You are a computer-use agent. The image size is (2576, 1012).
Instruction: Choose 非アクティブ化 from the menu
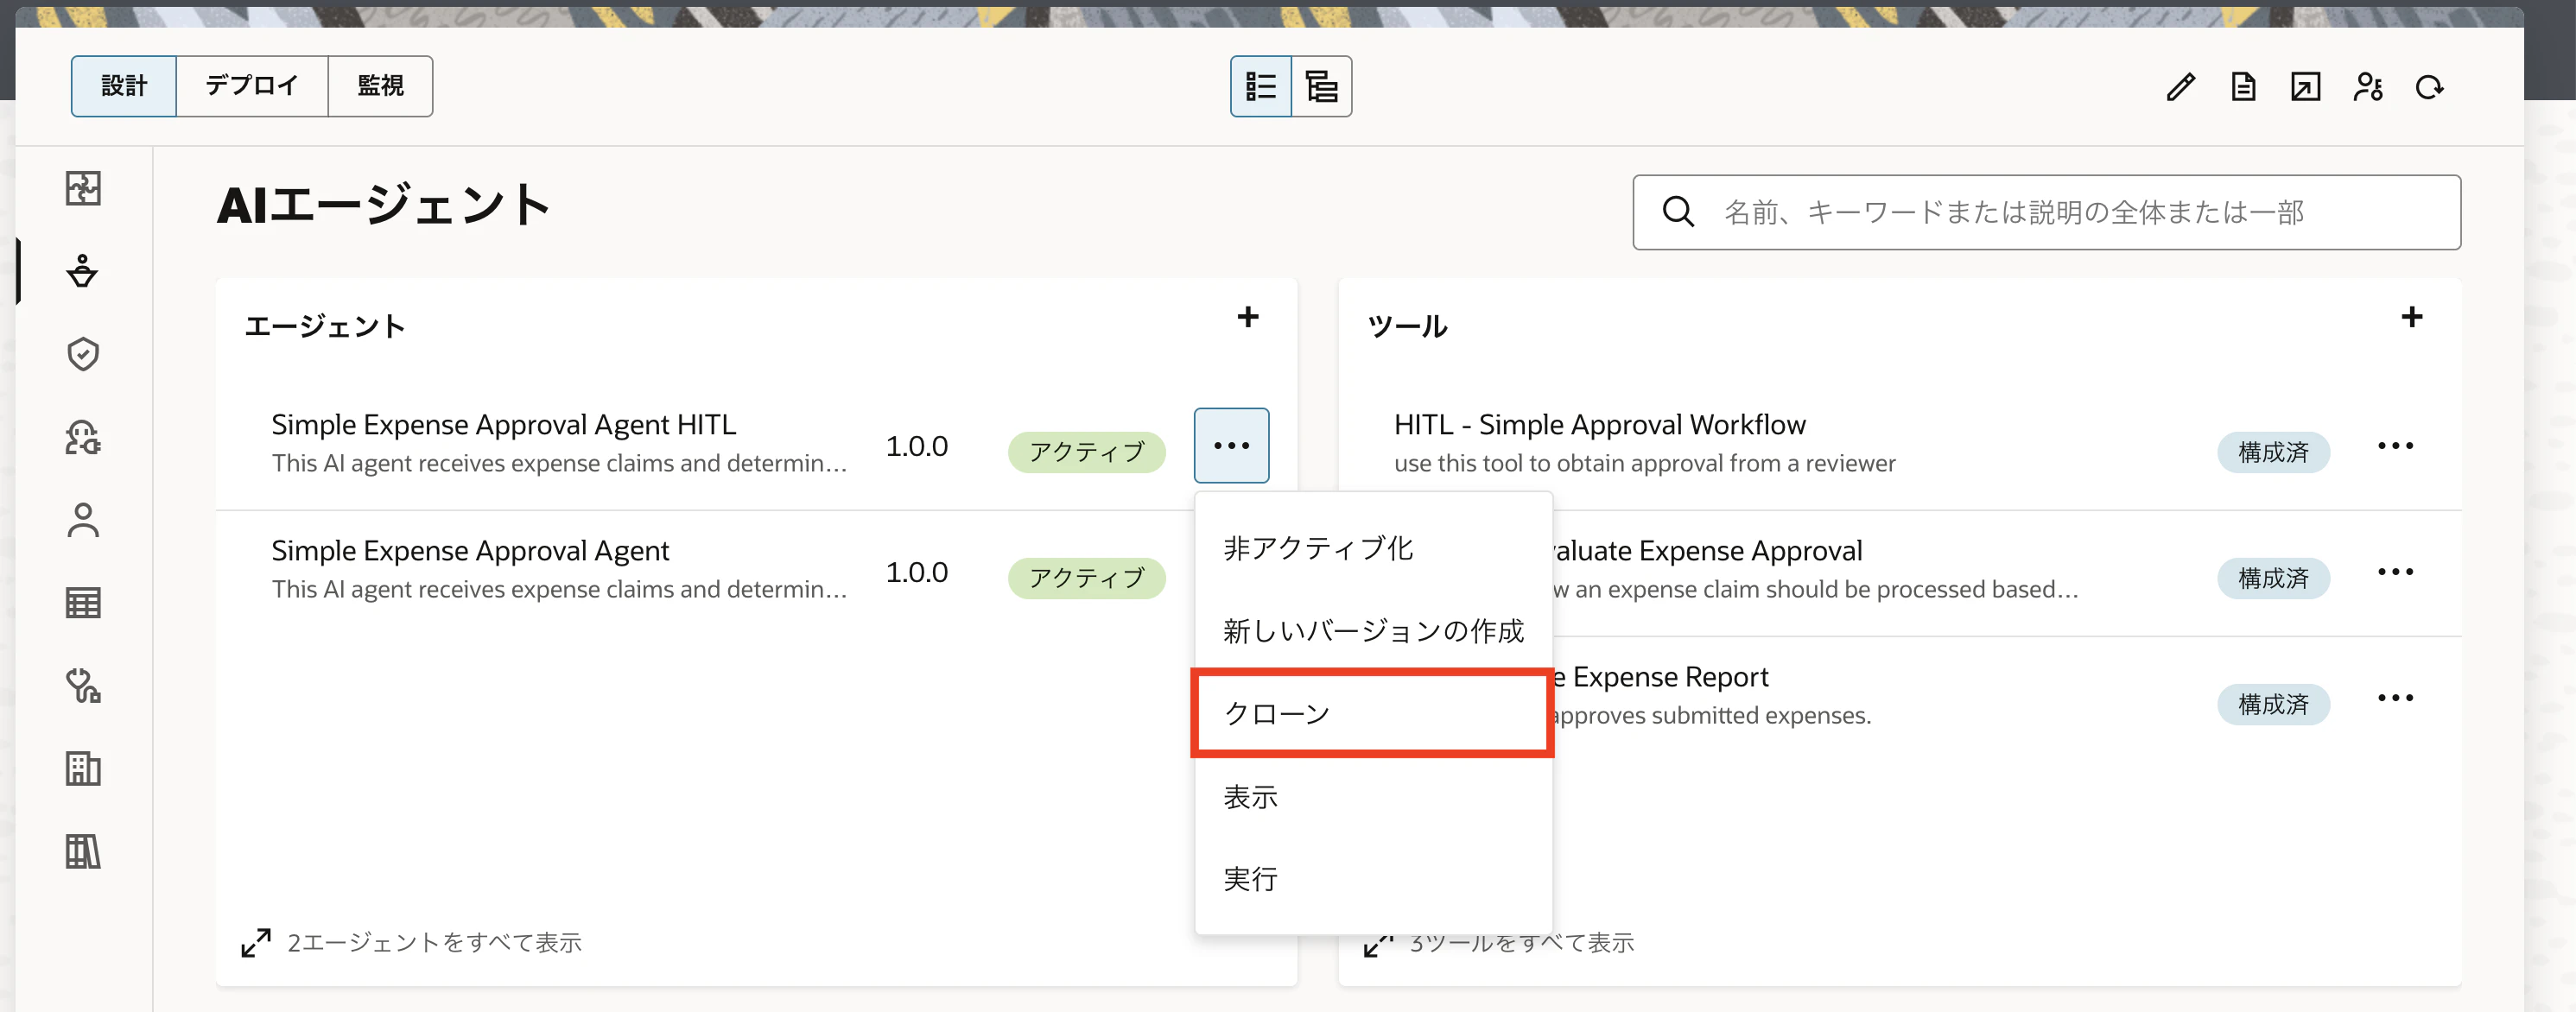(x=1374, y=548)
